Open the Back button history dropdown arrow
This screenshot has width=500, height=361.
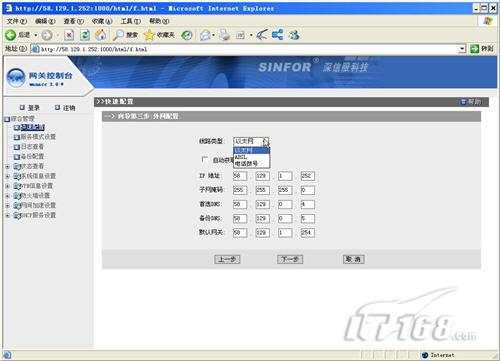click(36, 35)
